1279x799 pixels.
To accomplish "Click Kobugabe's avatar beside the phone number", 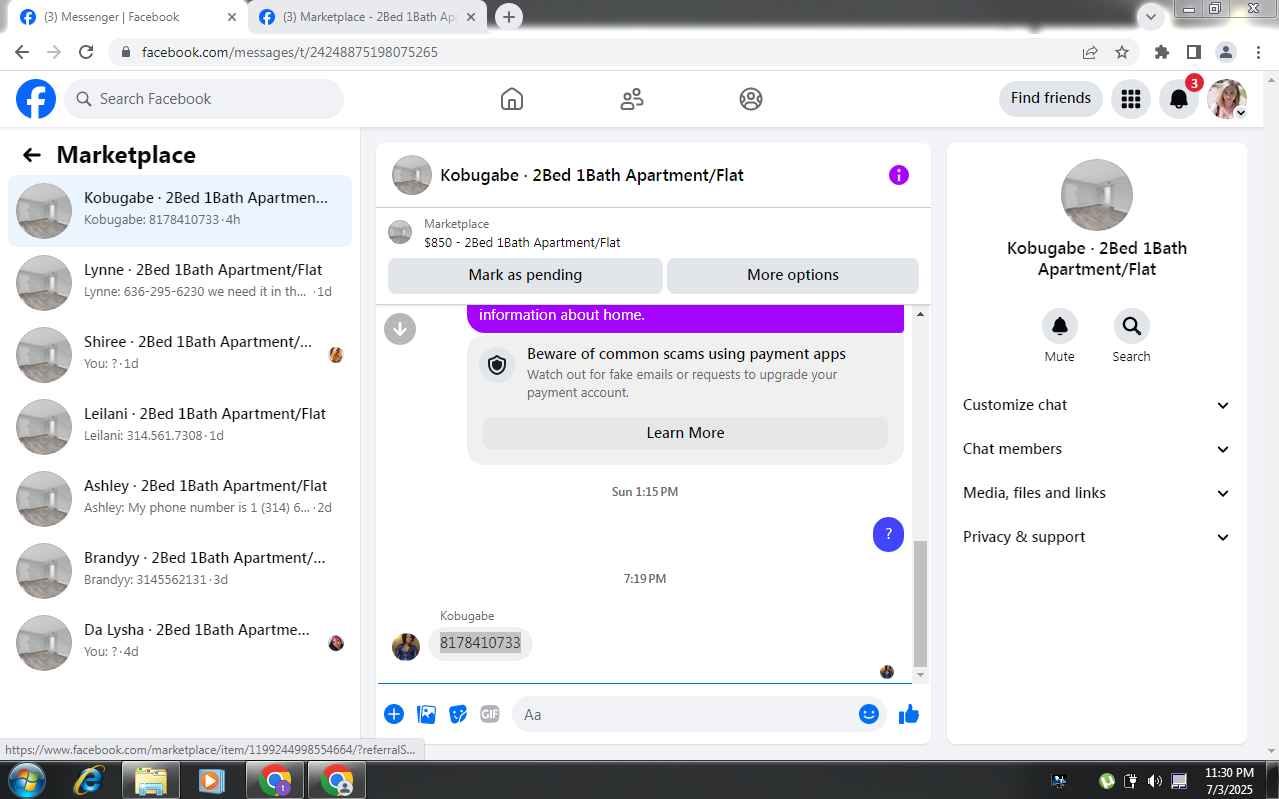I will 406,647.
